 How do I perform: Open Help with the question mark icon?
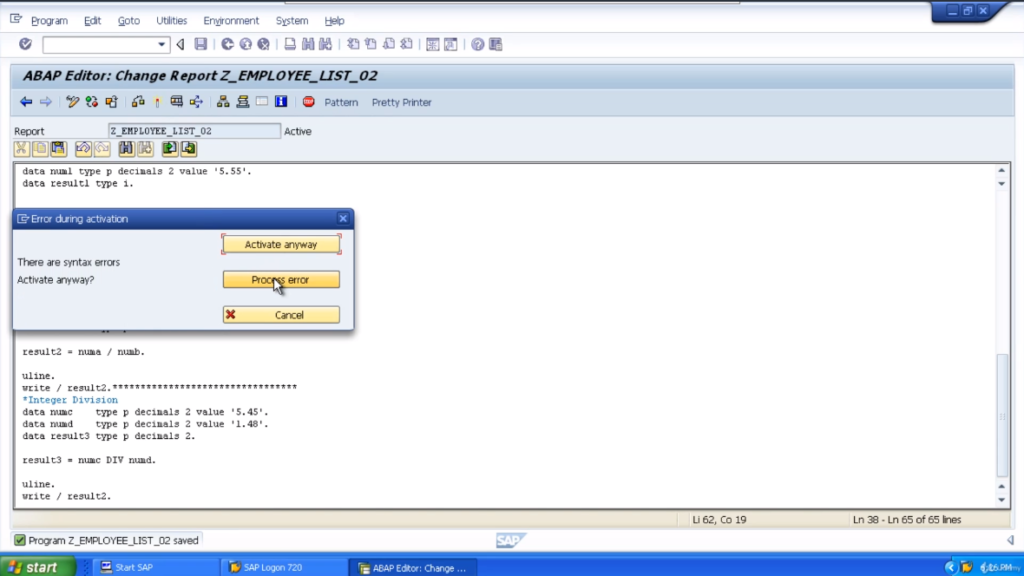tap(478, 44)
